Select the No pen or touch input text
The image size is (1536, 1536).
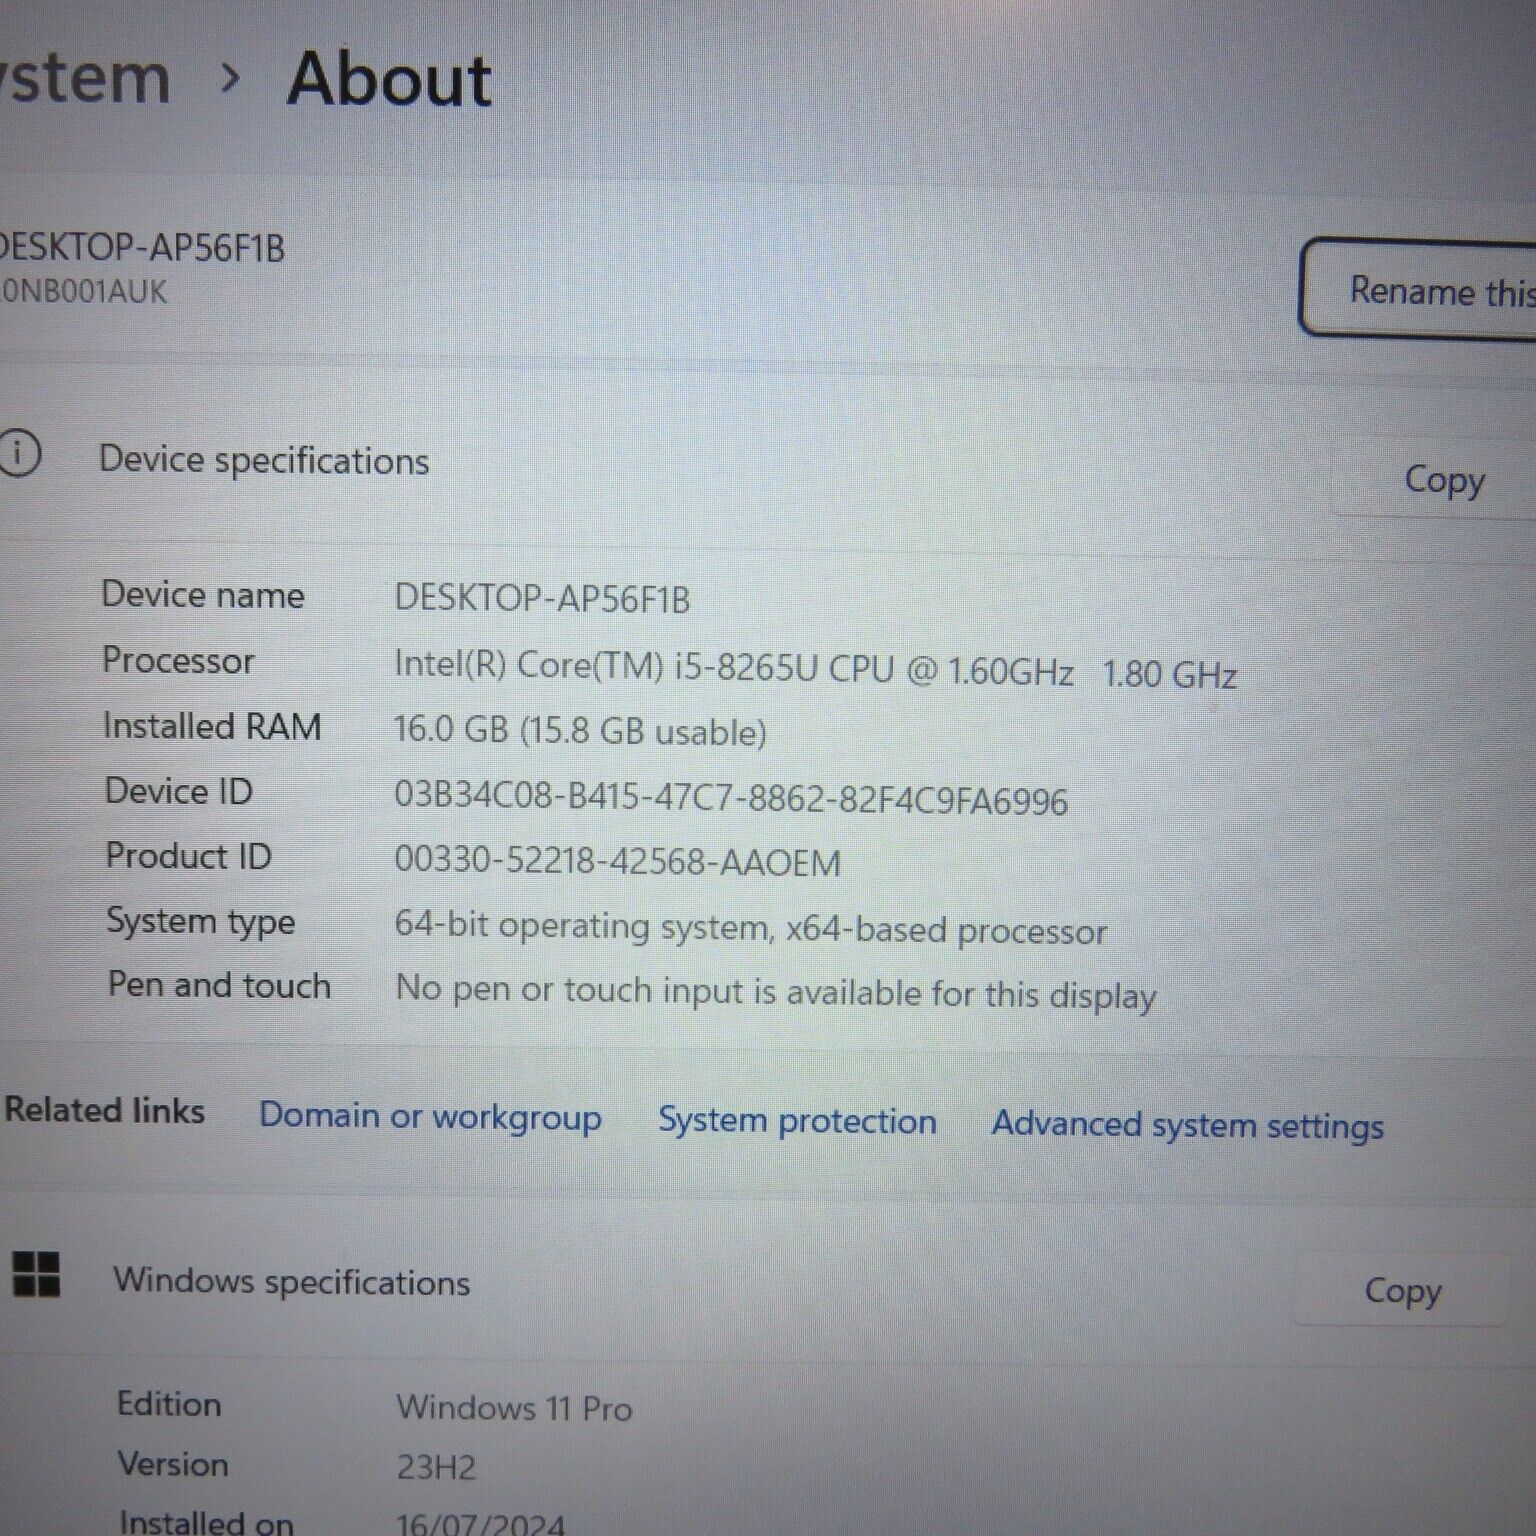(x=776, y=991)
